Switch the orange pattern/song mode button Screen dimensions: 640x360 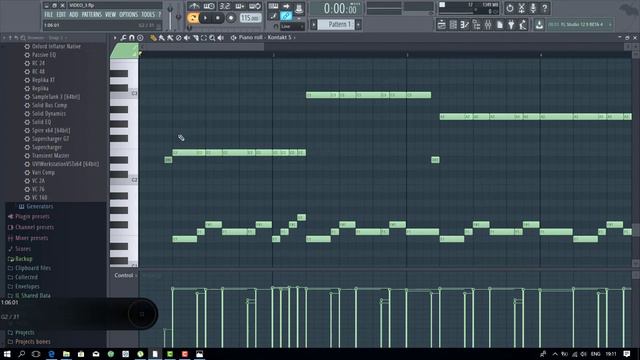[x=193, y=18]
